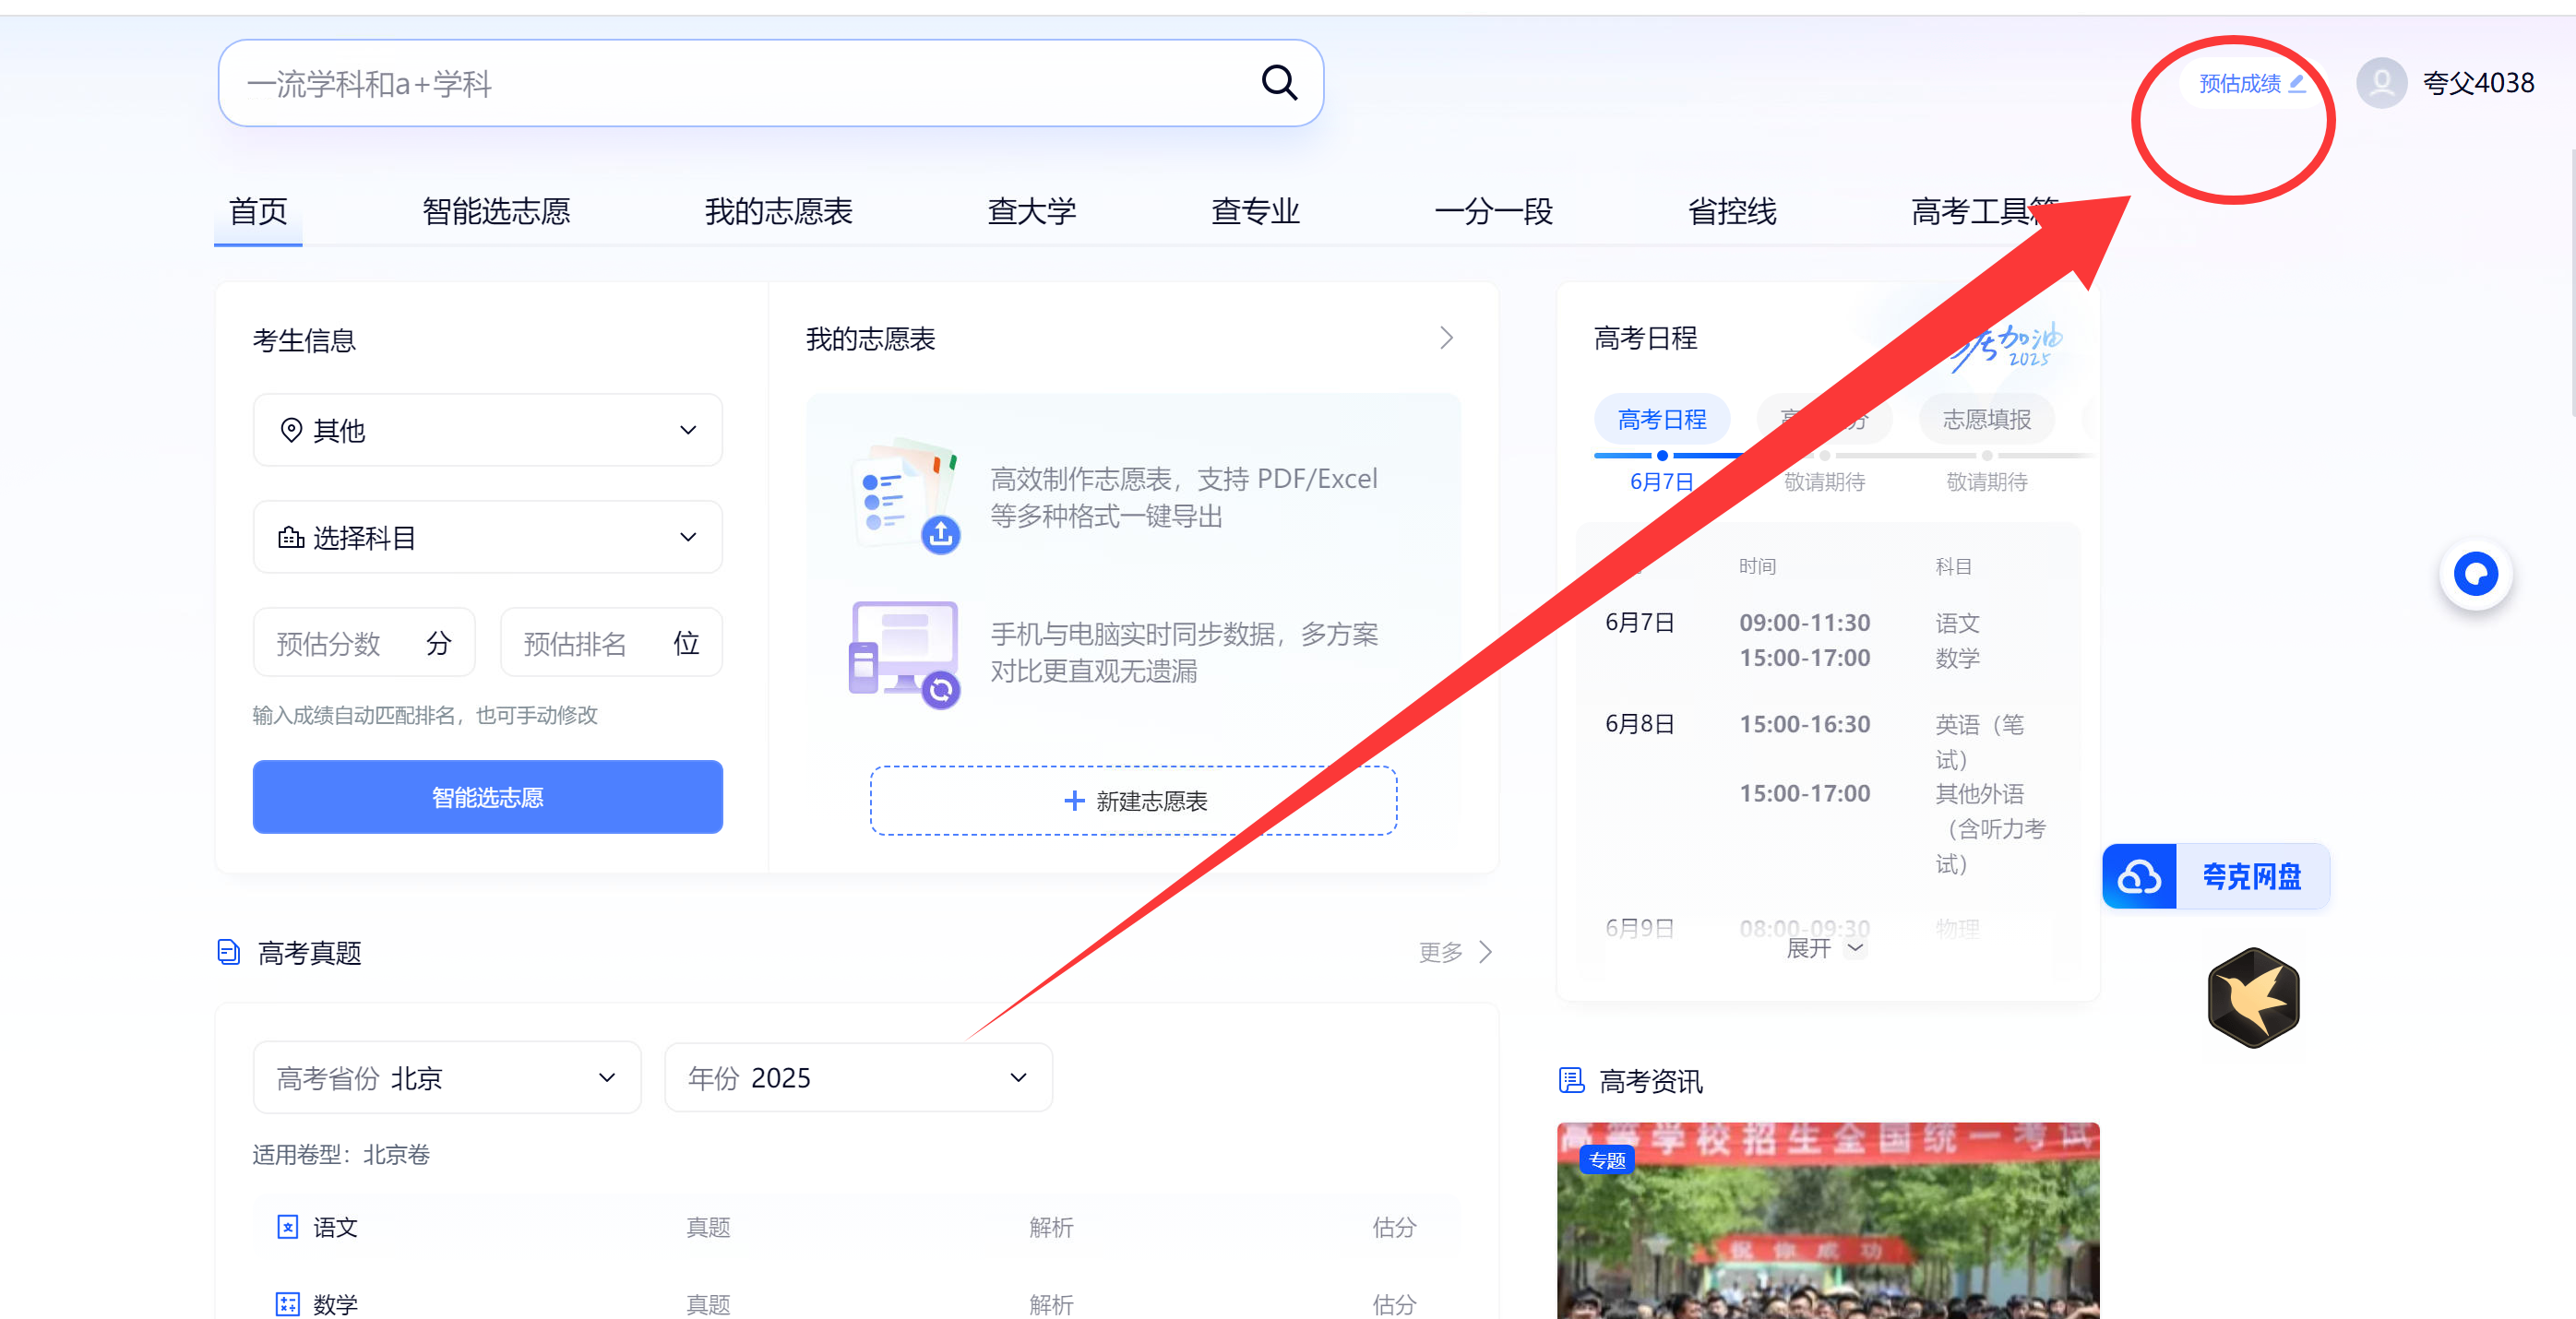Open the 我的志愿表 nav tab
The image size is (2576, 1319).
coord(778,212)
